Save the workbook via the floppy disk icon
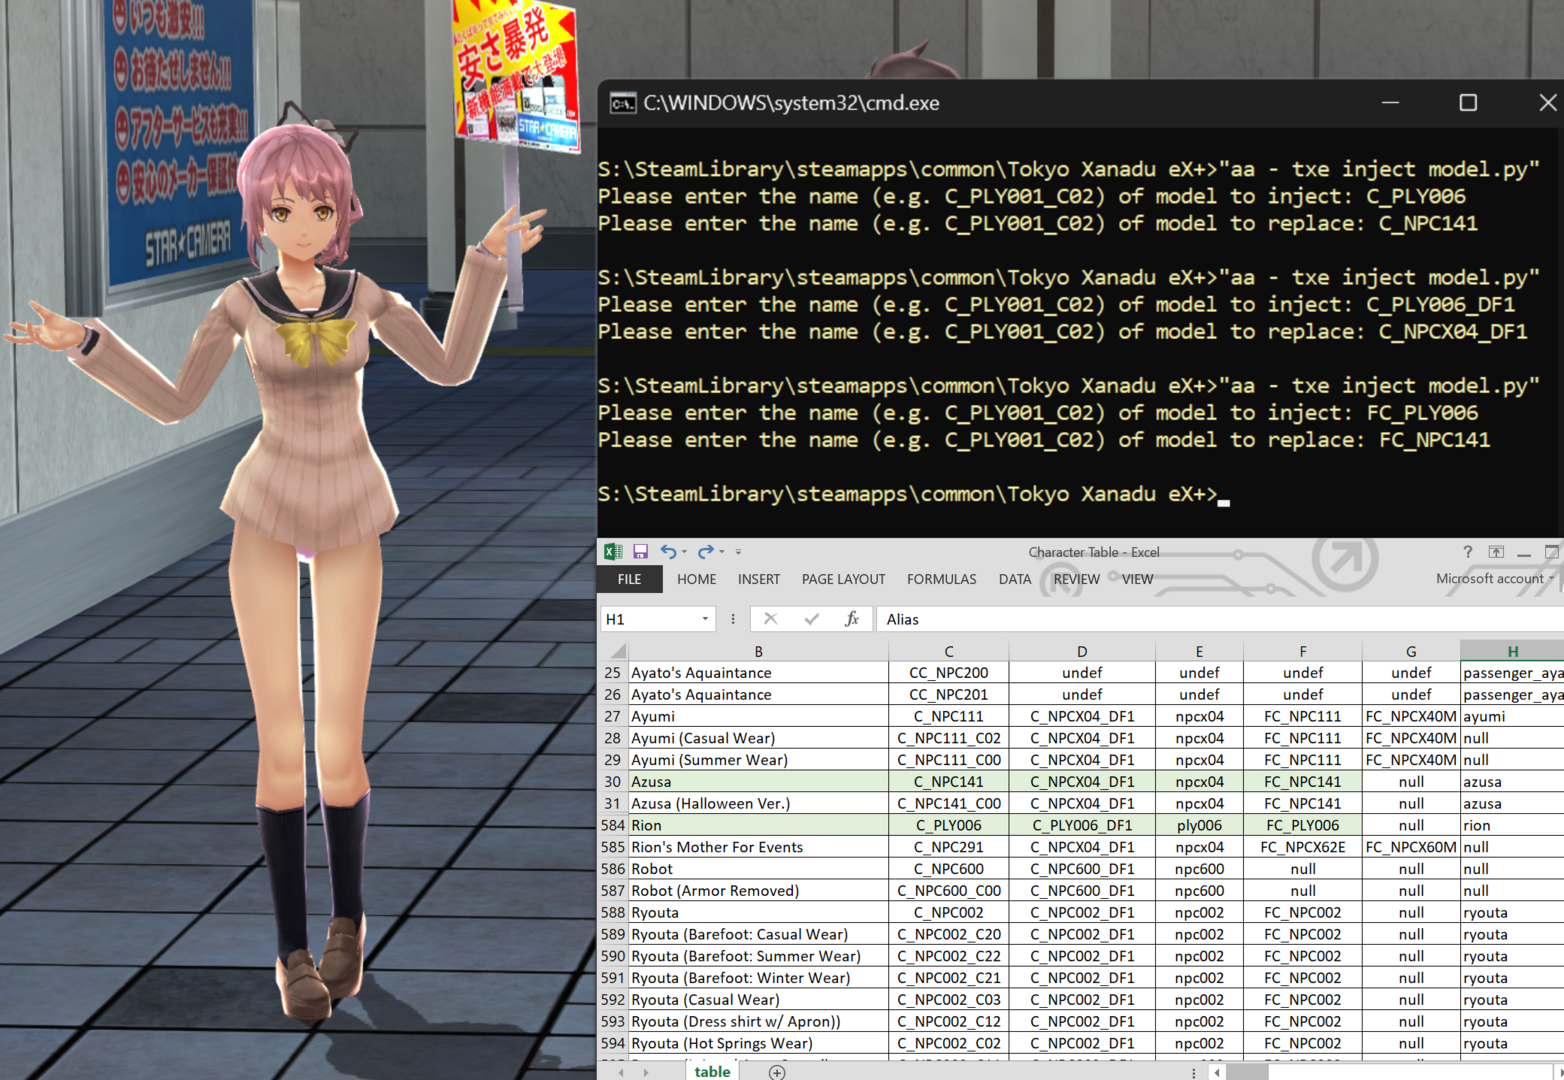The image size is (1564, 1080). click(x=640, y=551)
